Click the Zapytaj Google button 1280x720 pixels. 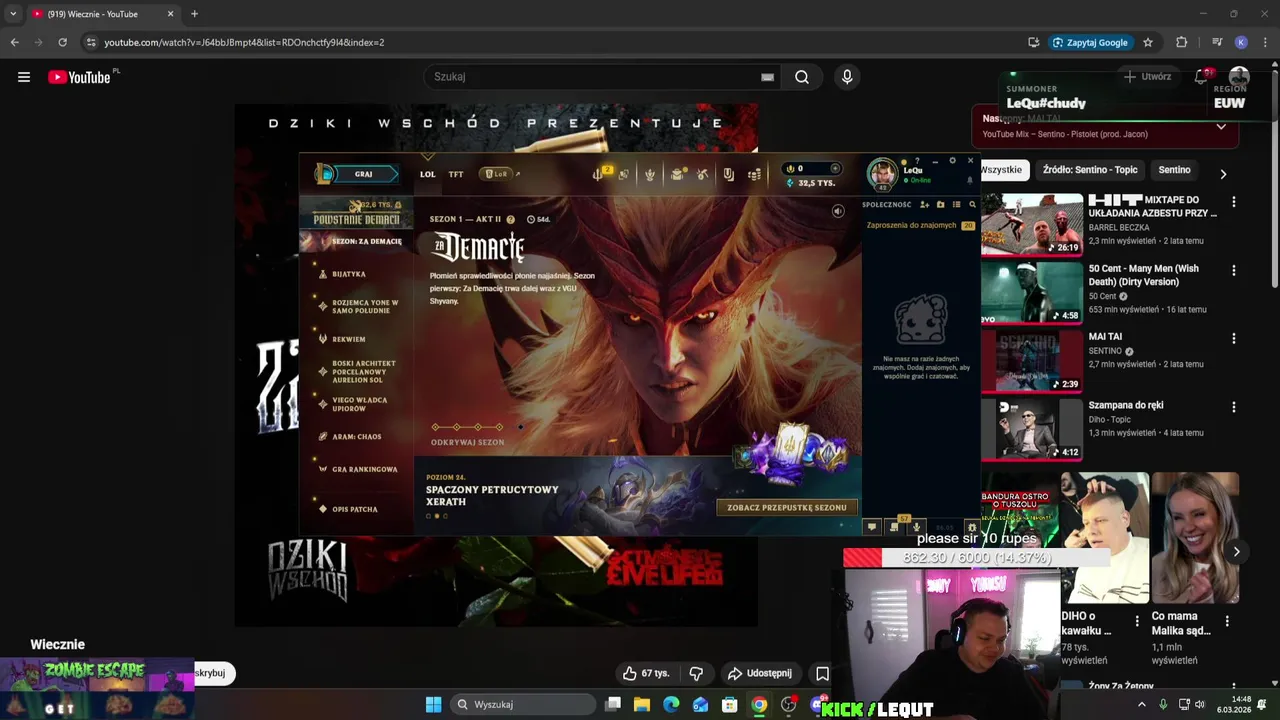[x=1090, y=42]
